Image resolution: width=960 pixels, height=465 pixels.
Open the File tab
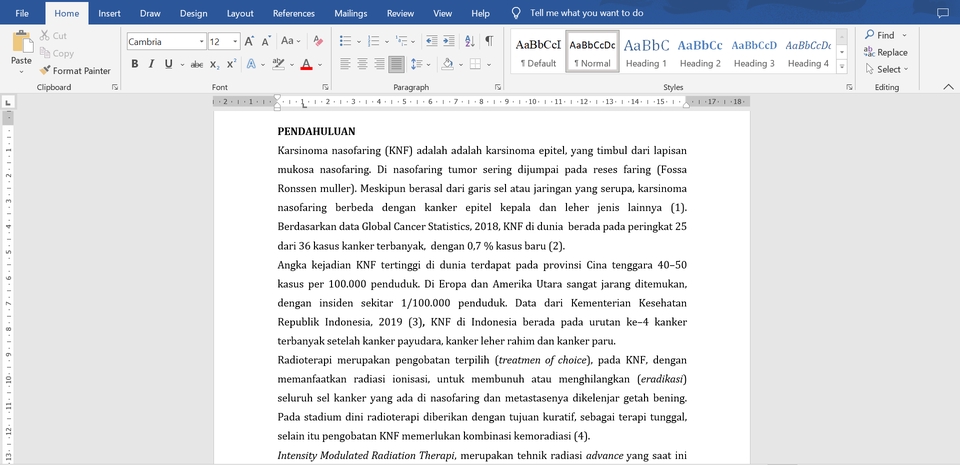pyautogui.click(x=21, y=13)
